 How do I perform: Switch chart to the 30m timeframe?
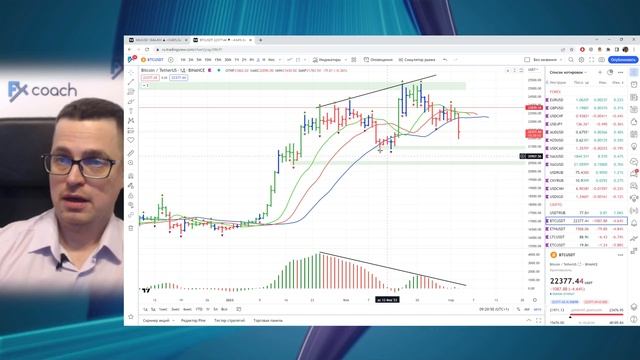(228, 60)
